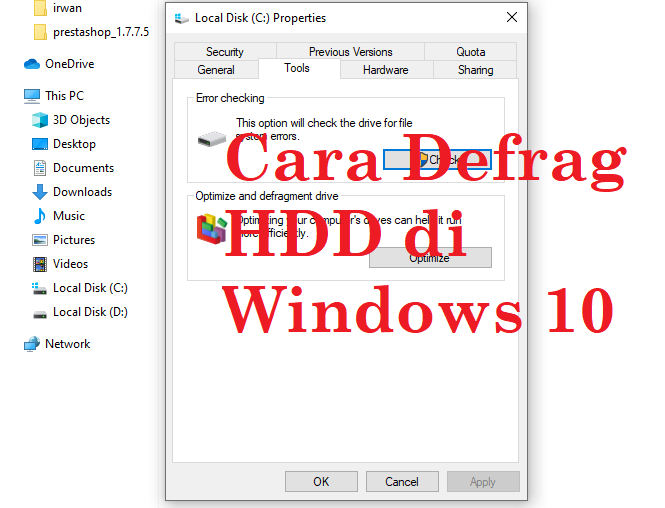
Task: Select the General tab
Action: coord(216,70)
